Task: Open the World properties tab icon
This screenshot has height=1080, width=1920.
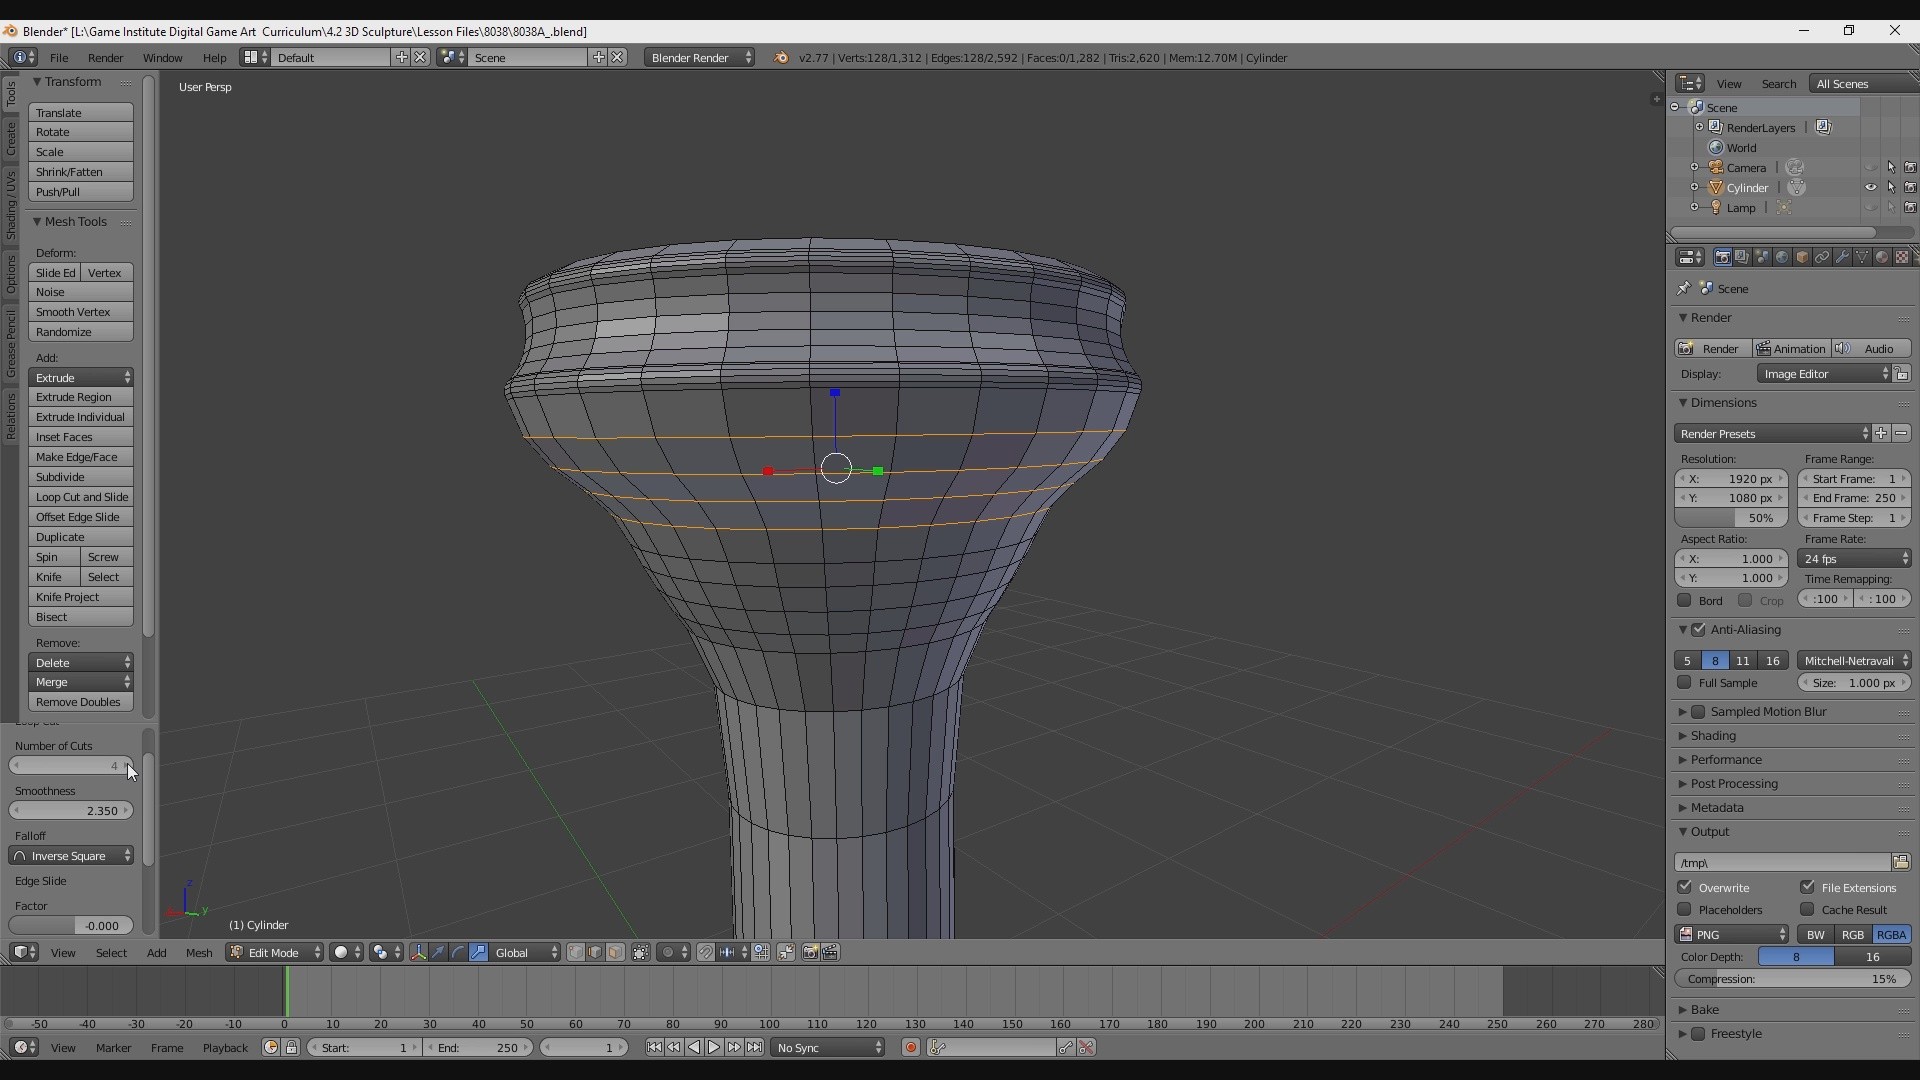Action: pyautogui.click(x=1782, y=257)
